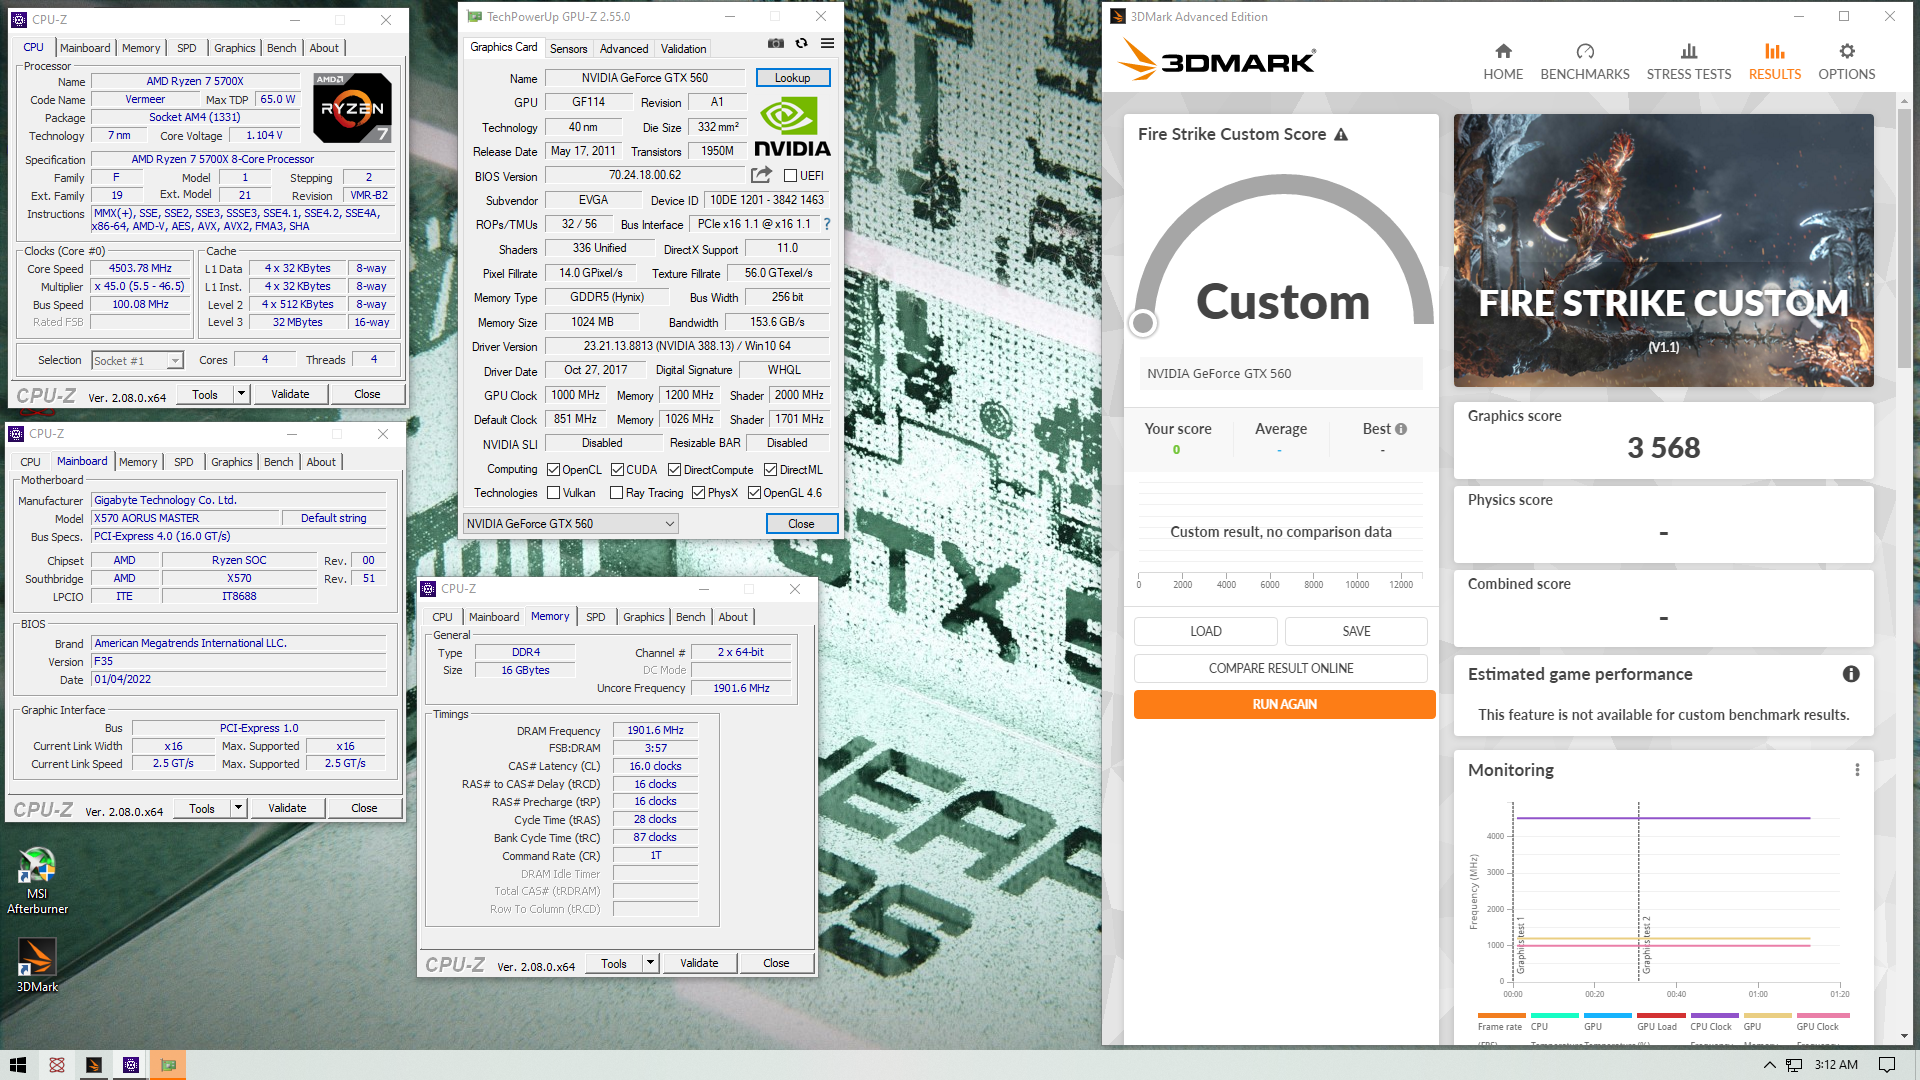The image size is (1920, 1080).
Task: Toggle the DirectCompute checkbox
Action: (674, 470)
